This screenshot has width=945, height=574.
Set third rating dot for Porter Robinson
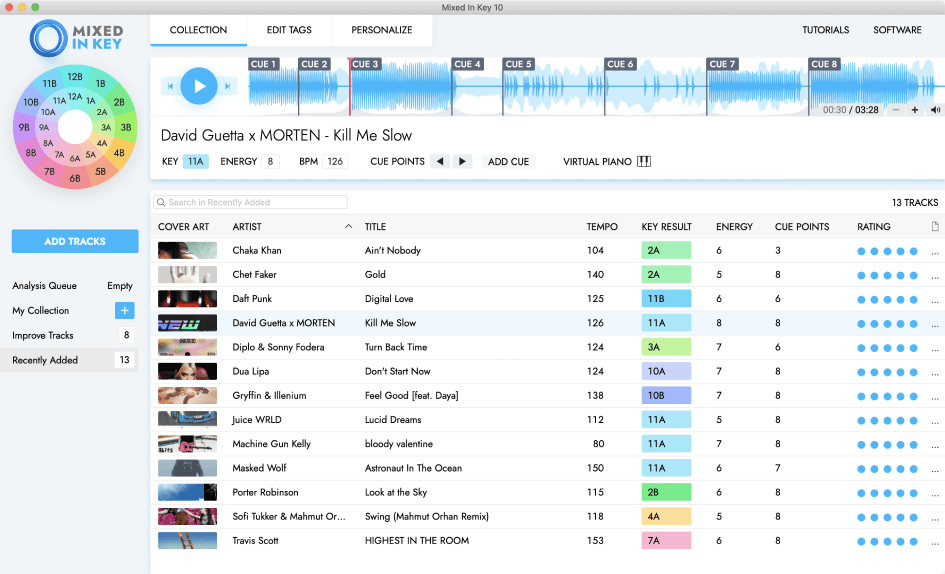[x=887, y=493]
